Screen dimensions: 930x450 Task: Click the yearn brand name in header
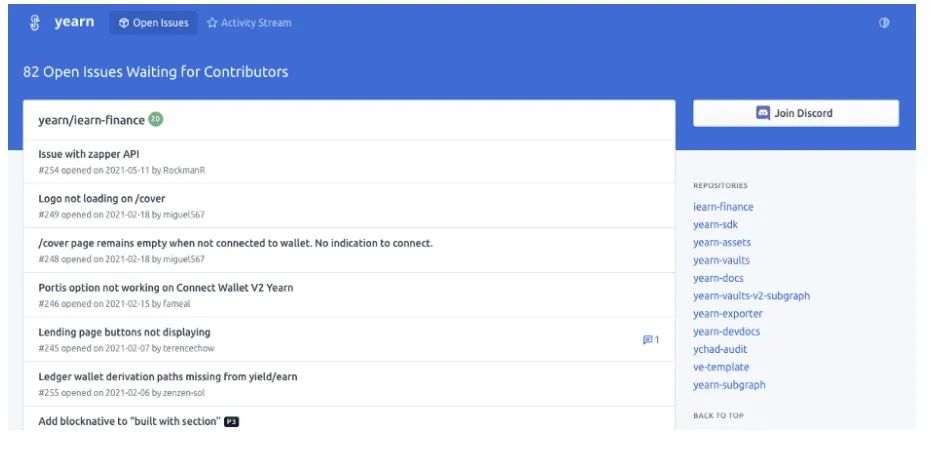[x=74, y=22]
